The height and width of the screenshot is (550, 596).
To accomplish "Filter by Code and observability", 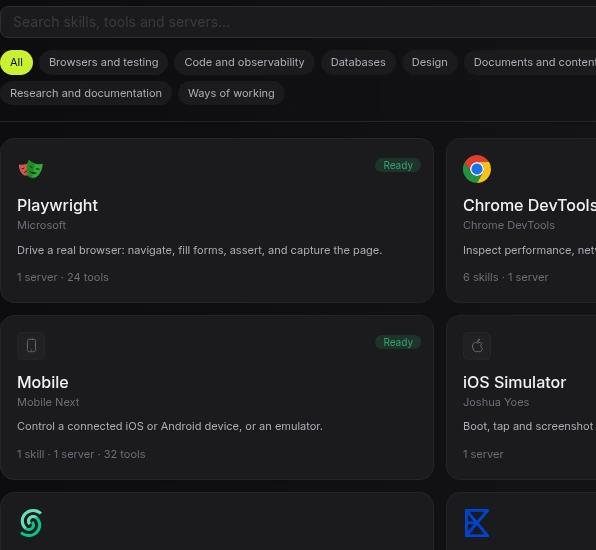I will [244, 62].
